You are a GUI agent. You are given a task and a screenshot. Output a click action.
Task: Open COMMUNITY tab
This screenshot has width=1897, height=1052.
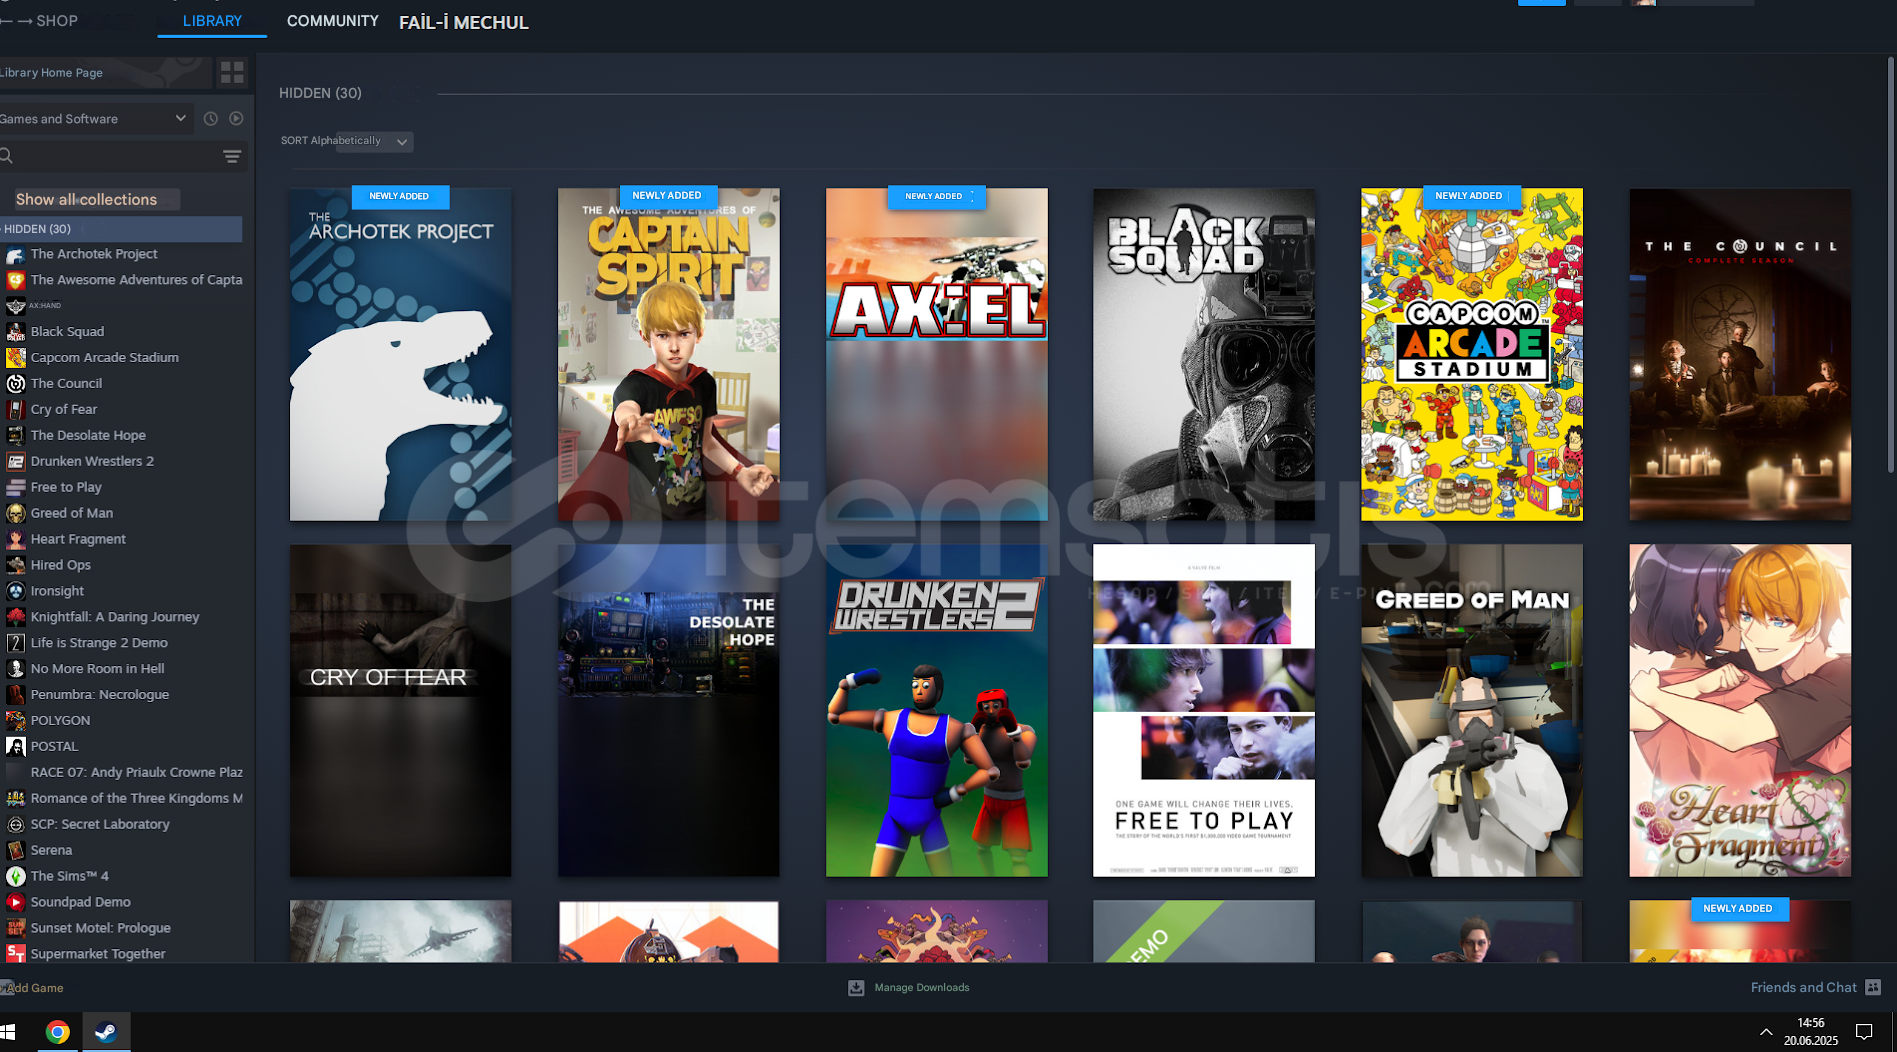(x=332, y=21)
